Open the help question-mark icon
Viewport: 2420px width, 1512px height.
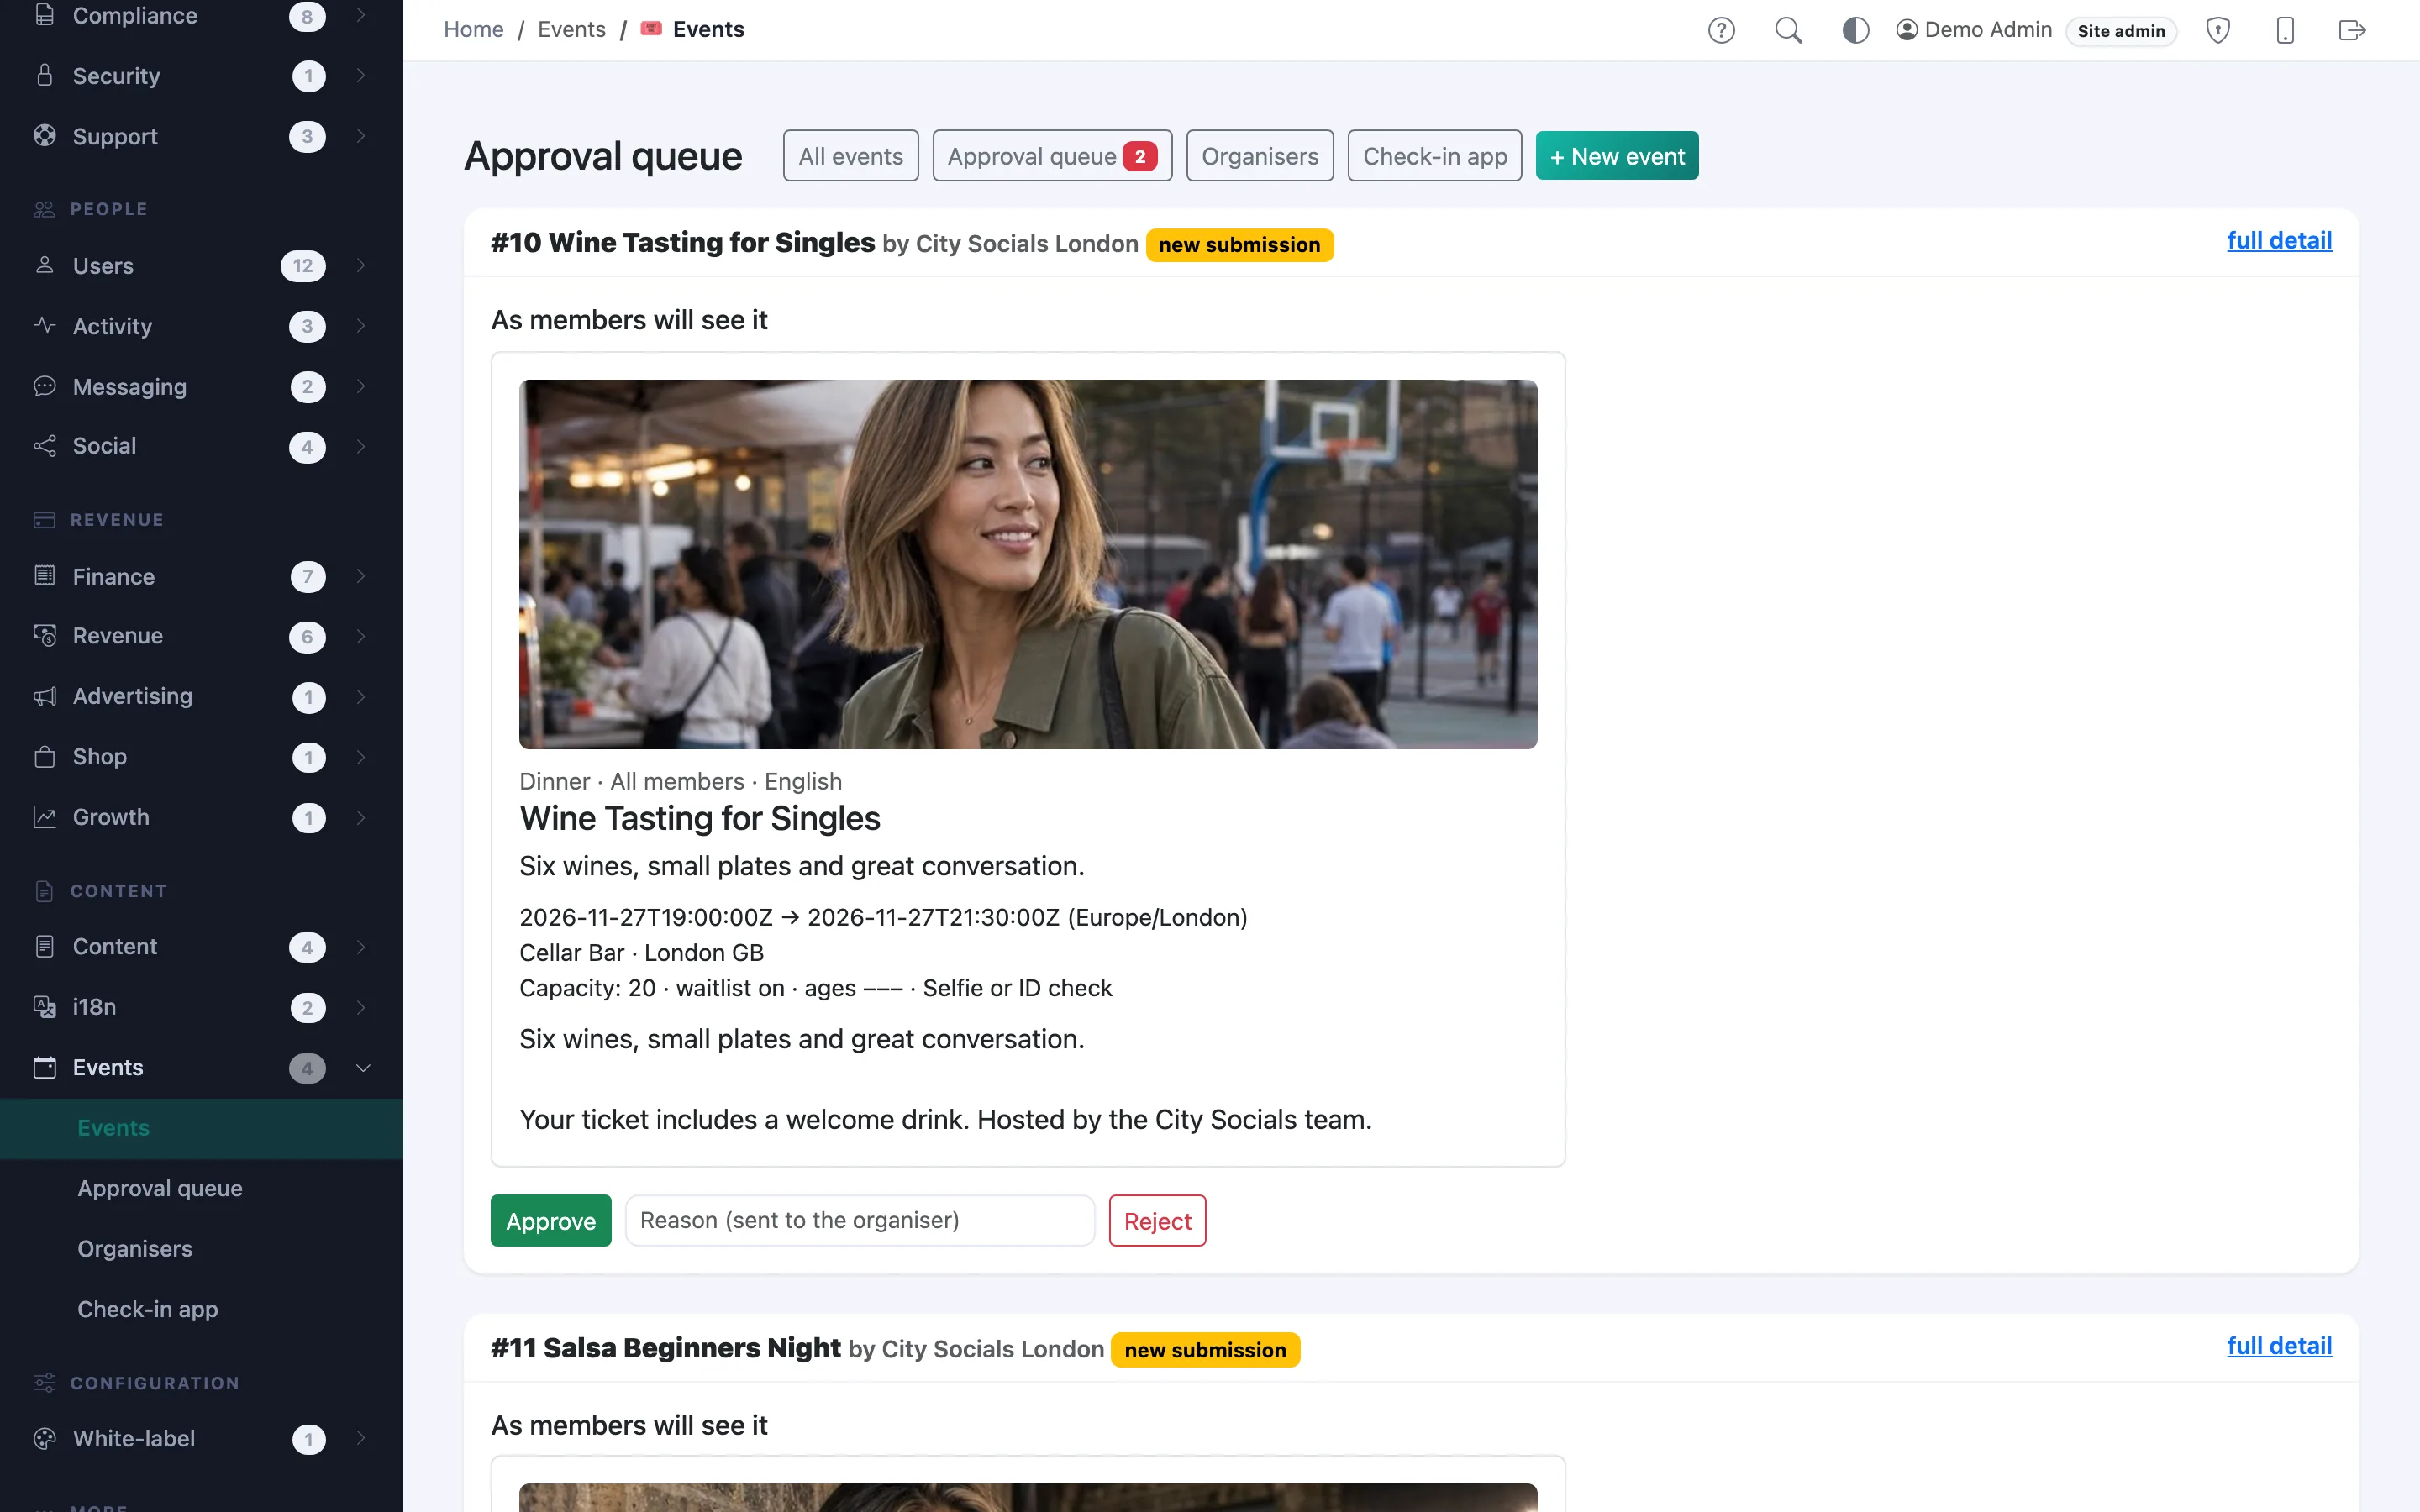(1721, 30)
